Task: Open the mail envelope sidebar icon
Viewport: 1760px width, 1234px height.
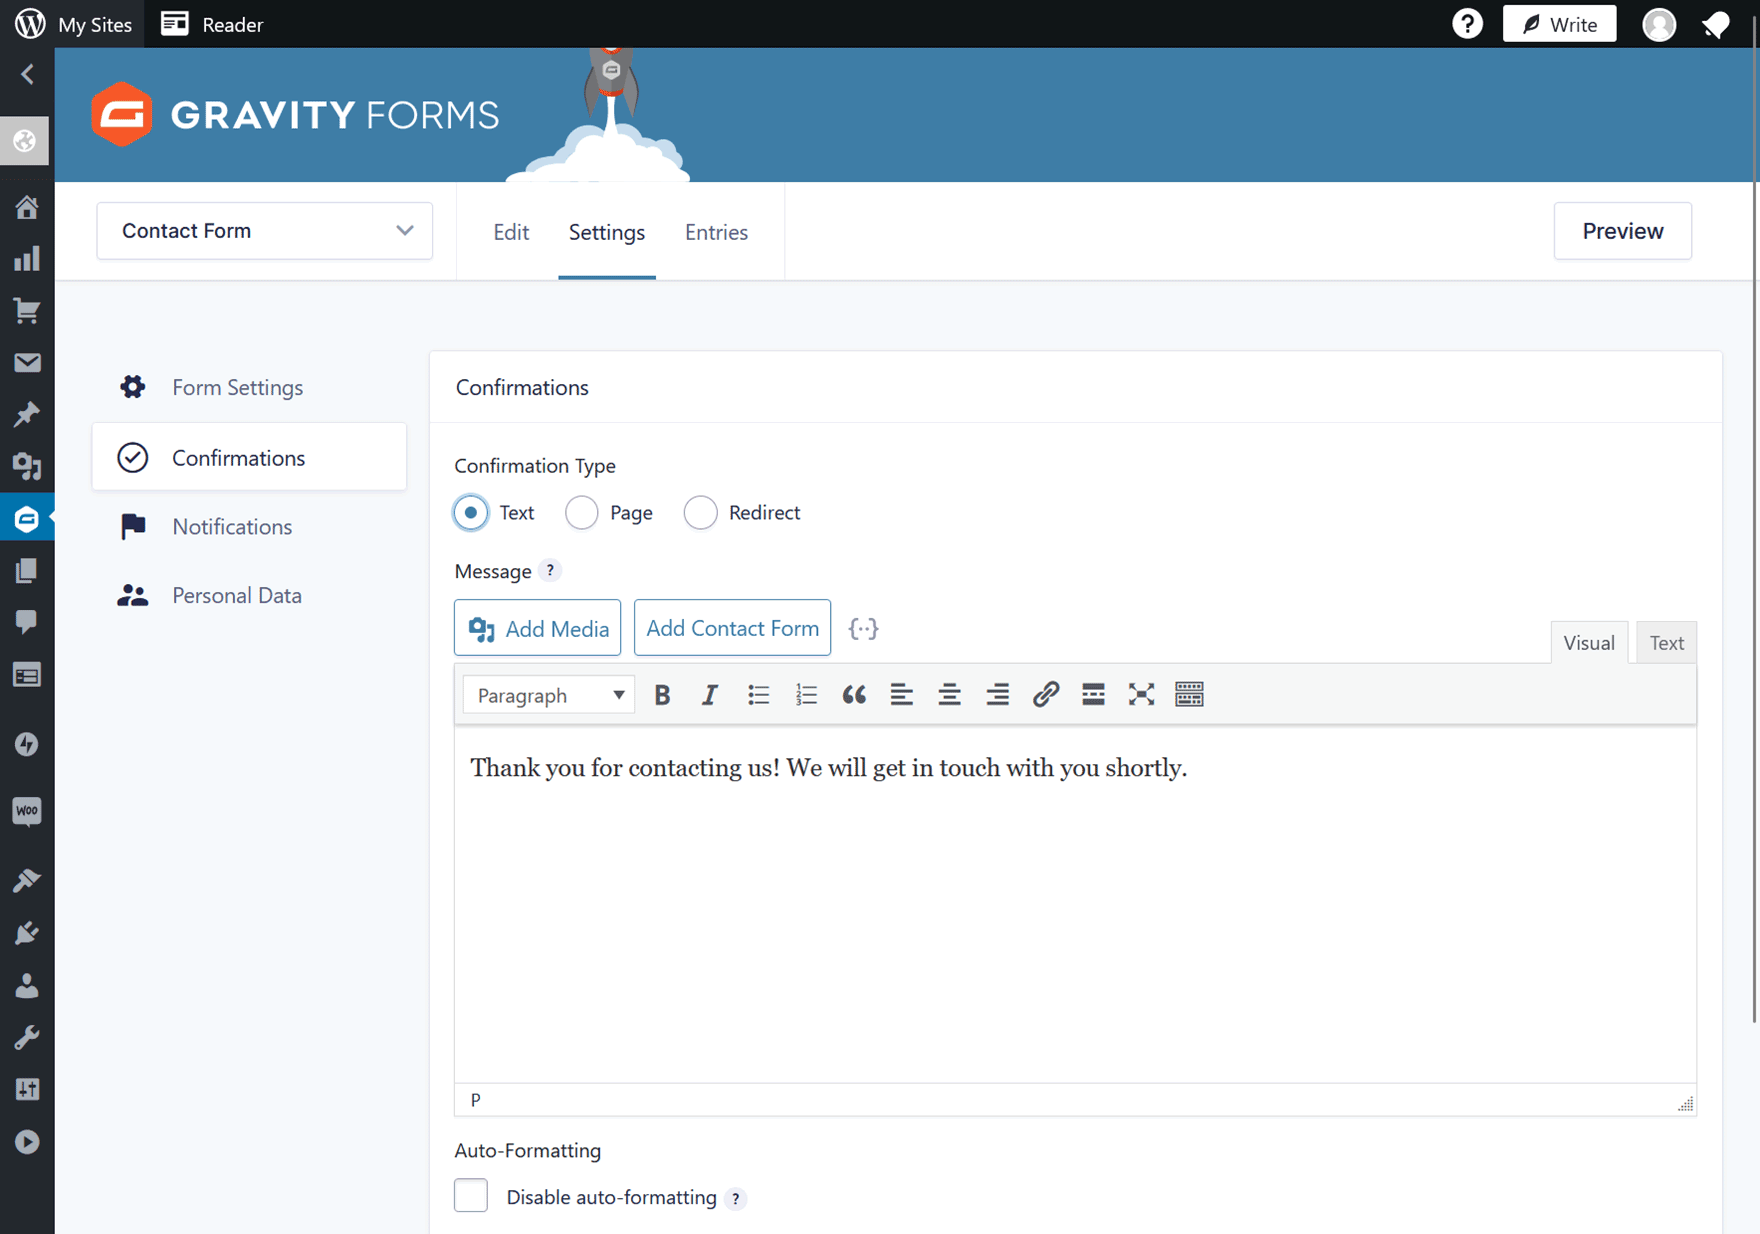Action: (x=27, y=363)
